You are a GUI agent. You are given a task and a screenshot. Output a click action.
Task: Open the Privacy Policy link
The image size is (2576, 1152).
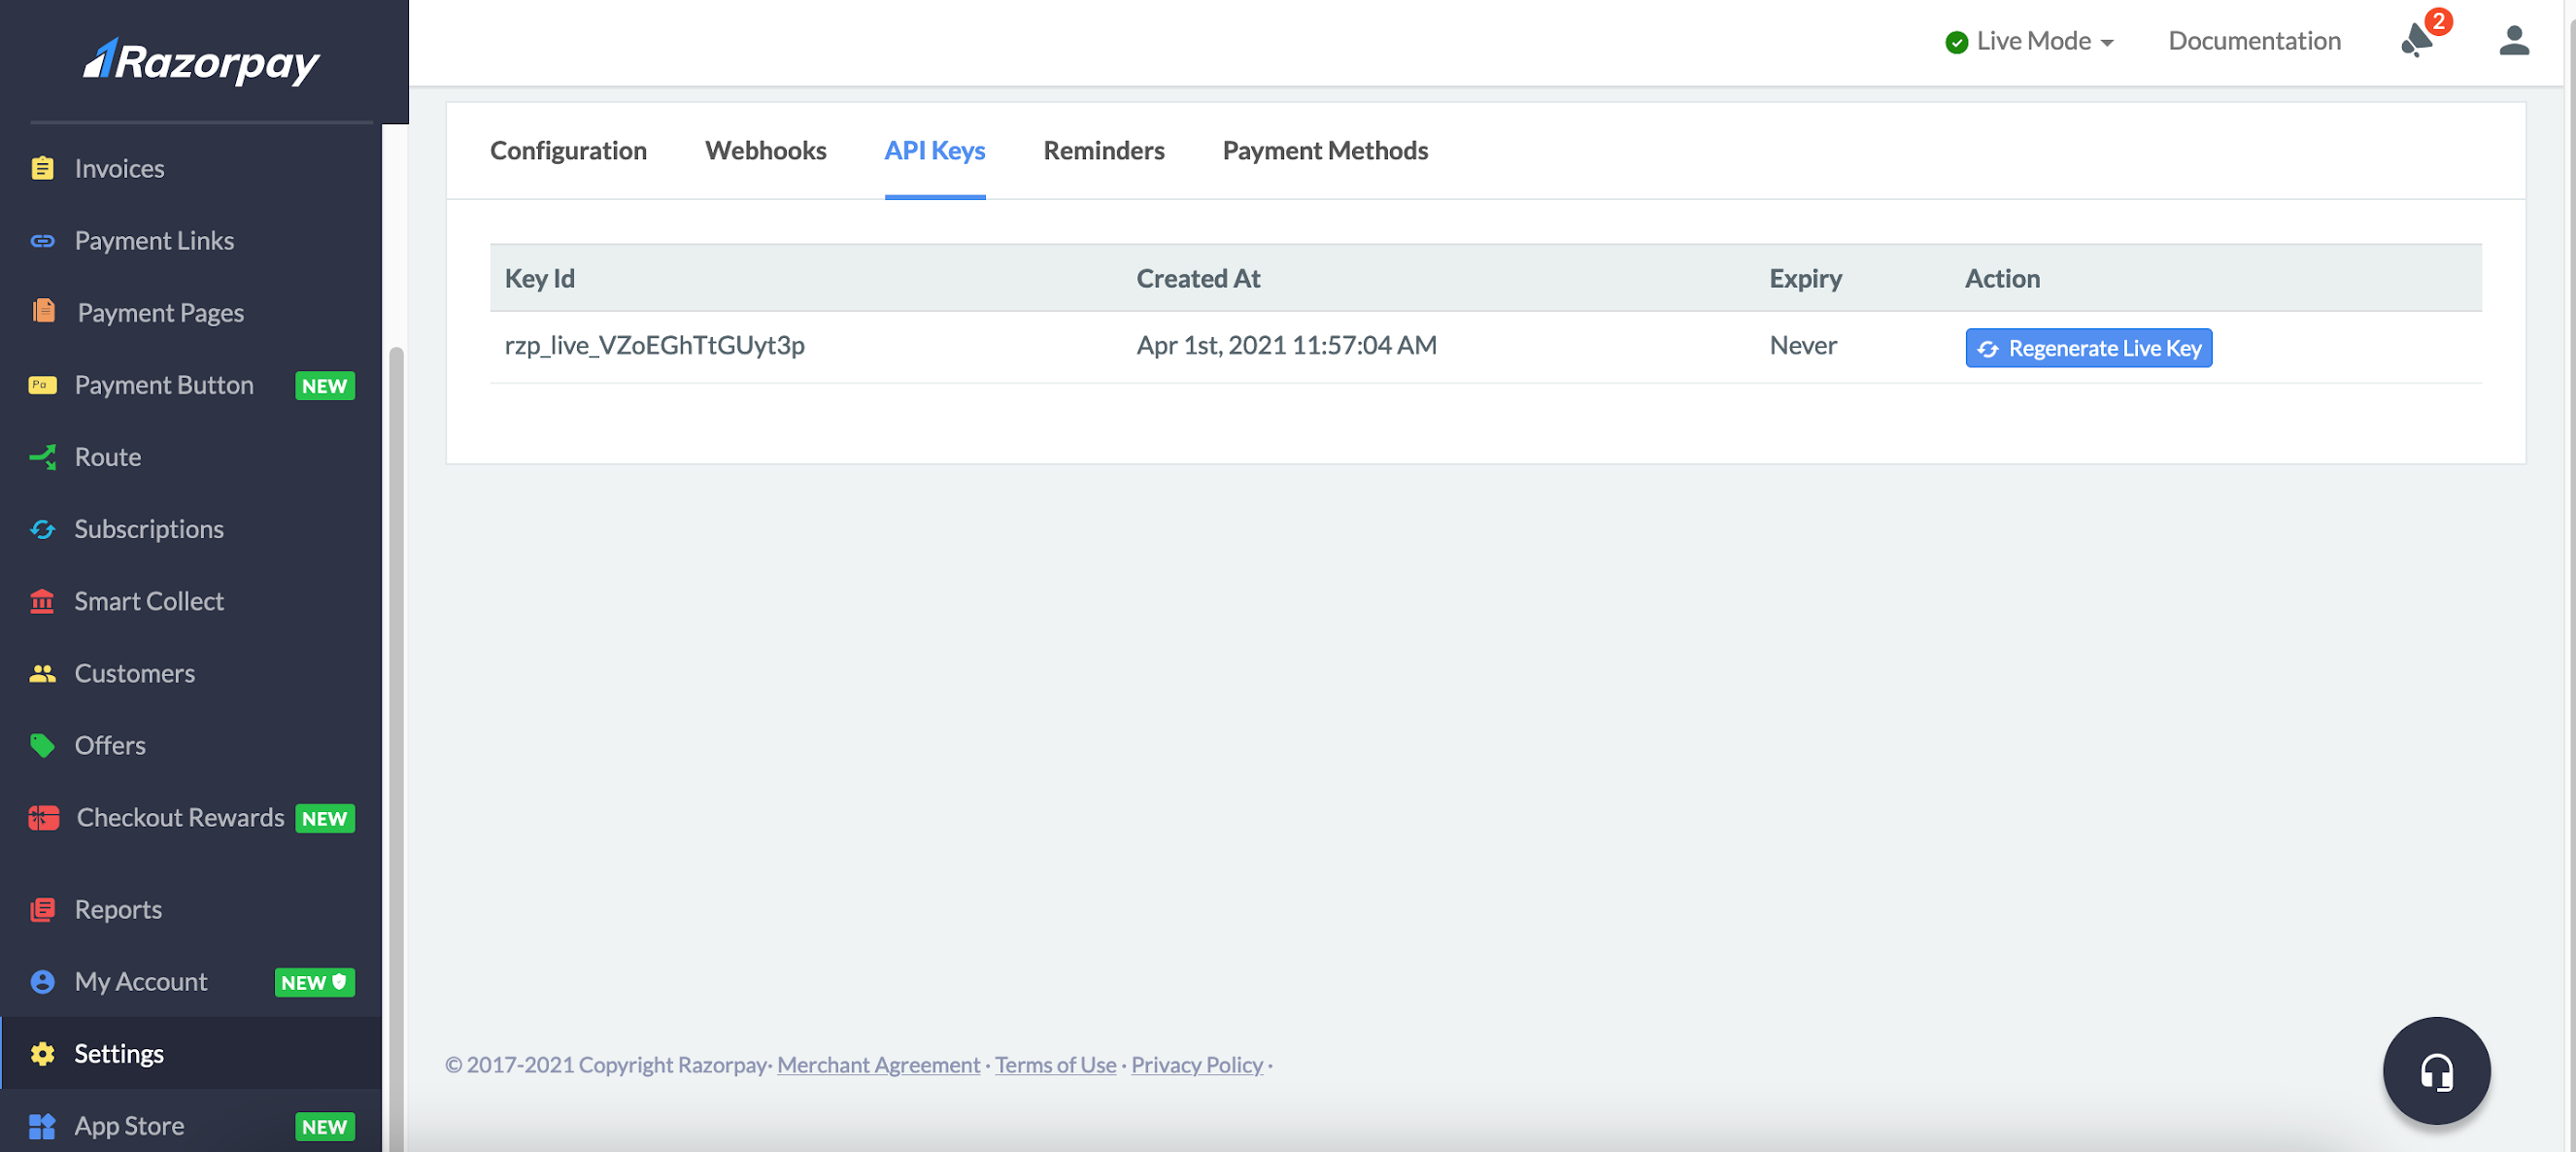pyautogui.click(x=1197, y=1064)
